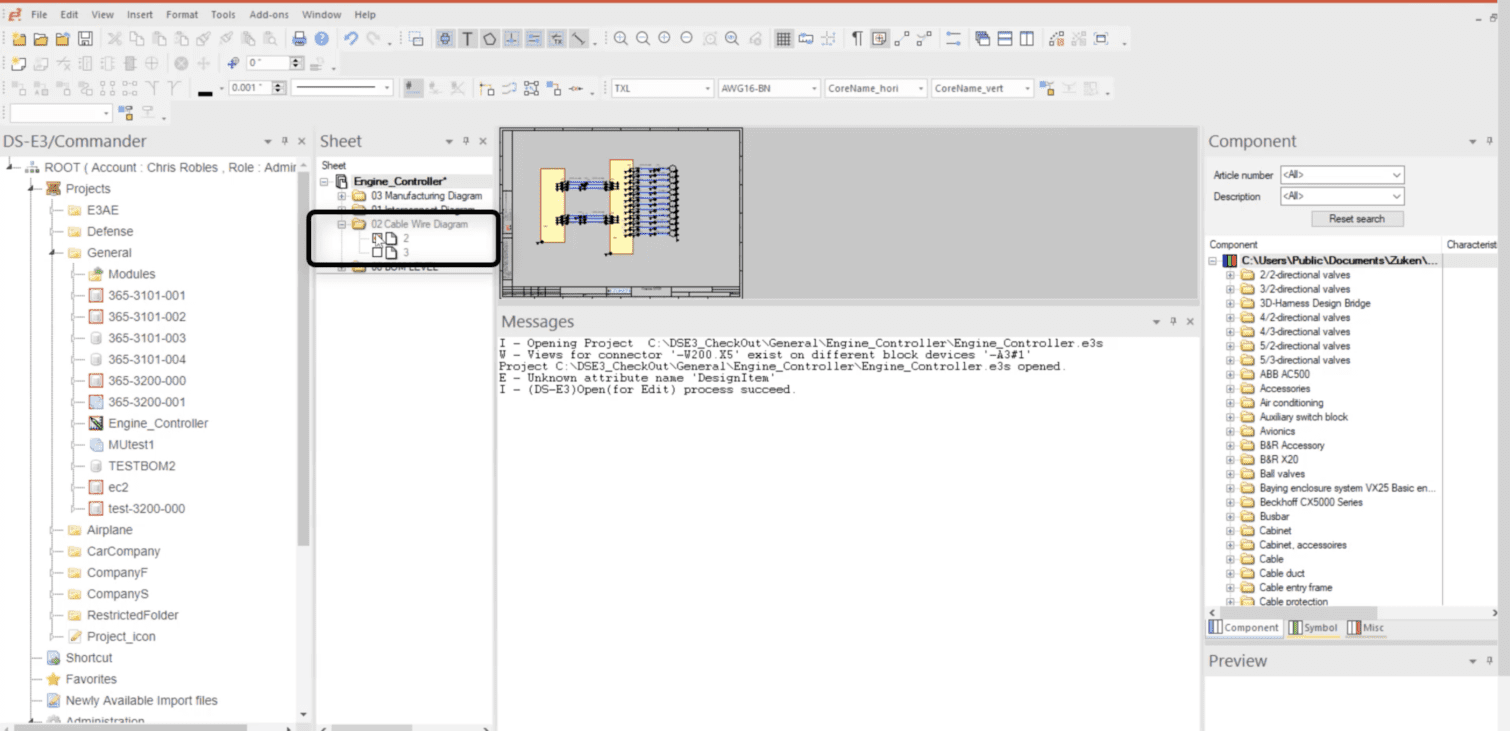Undo the last action with the blue arrow
Viewport: 1510px width, 731px height.
(x=351, y=39)
